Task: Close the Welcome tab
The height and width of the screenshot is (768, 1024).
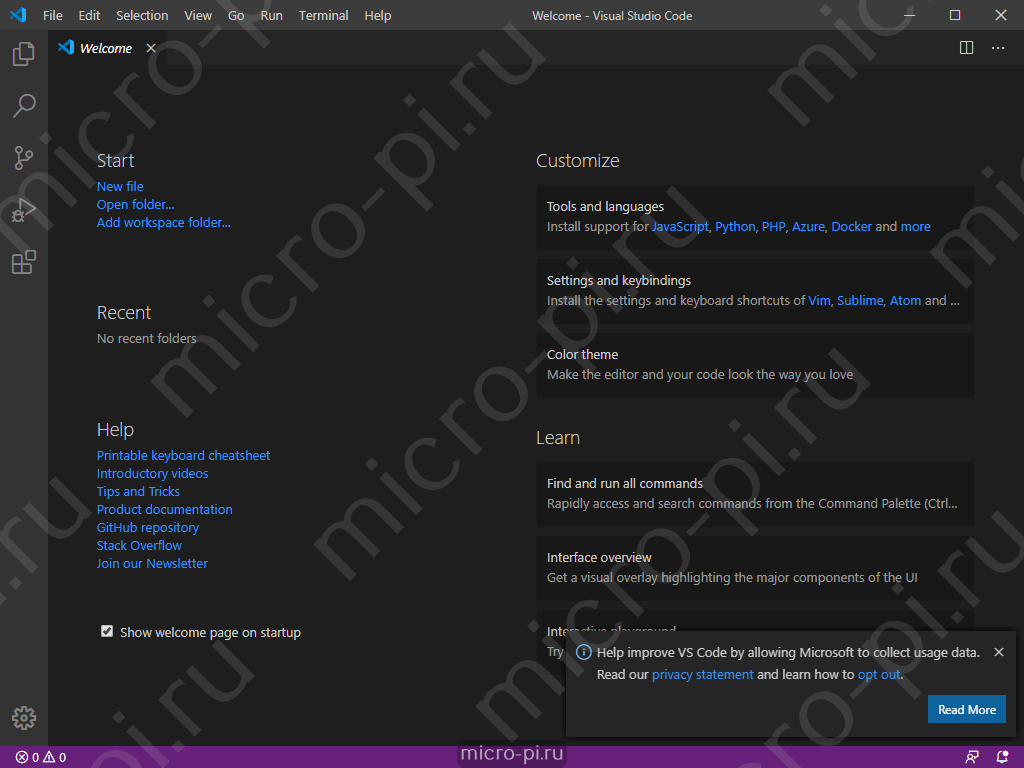Action: (151, 48)
